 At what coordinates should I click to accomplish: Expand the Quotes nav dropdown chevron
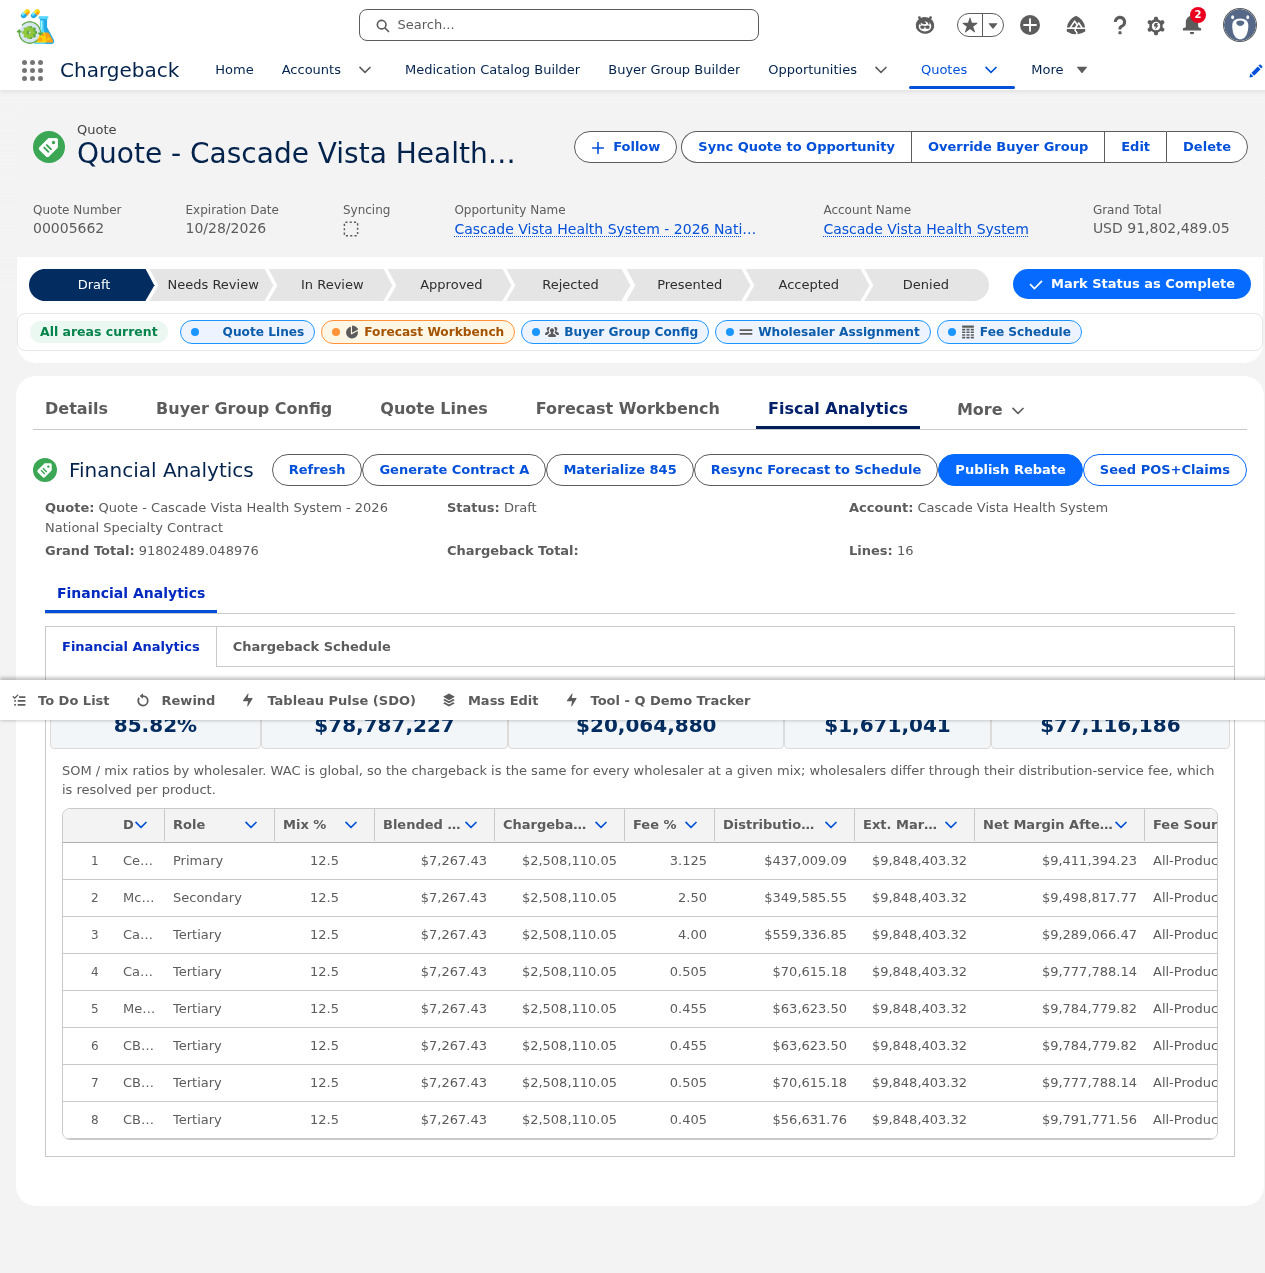click(x=991, y=70)
